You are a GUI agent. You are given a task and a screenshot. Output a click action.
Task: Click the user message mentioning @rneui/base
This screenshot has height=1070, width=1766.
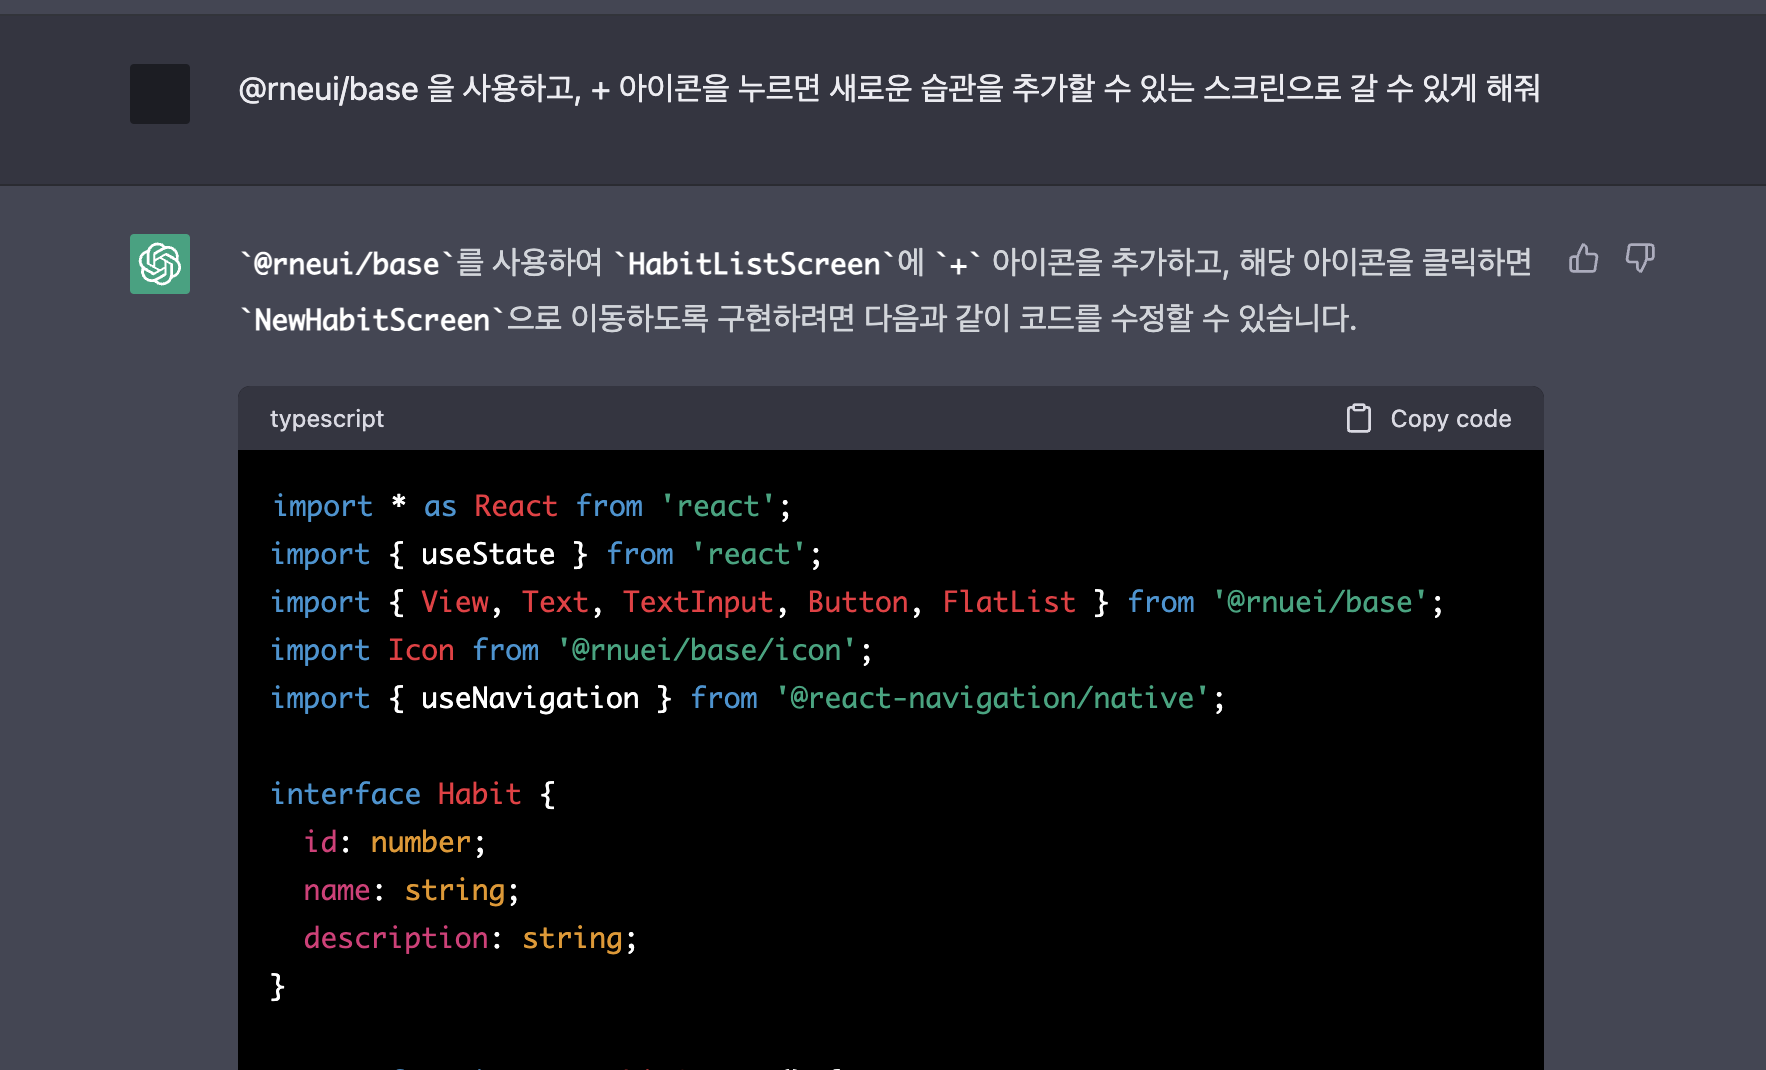(x=889, y=89)
